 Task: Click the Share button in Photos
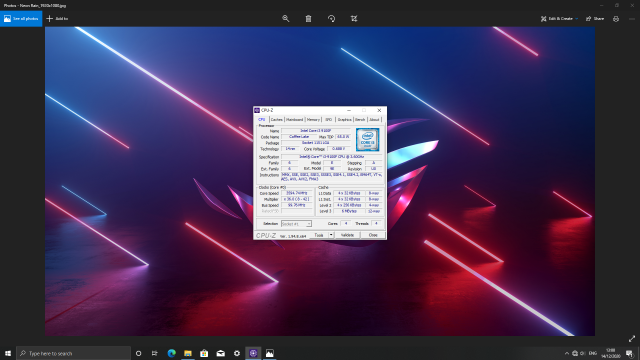coord(595,19)
